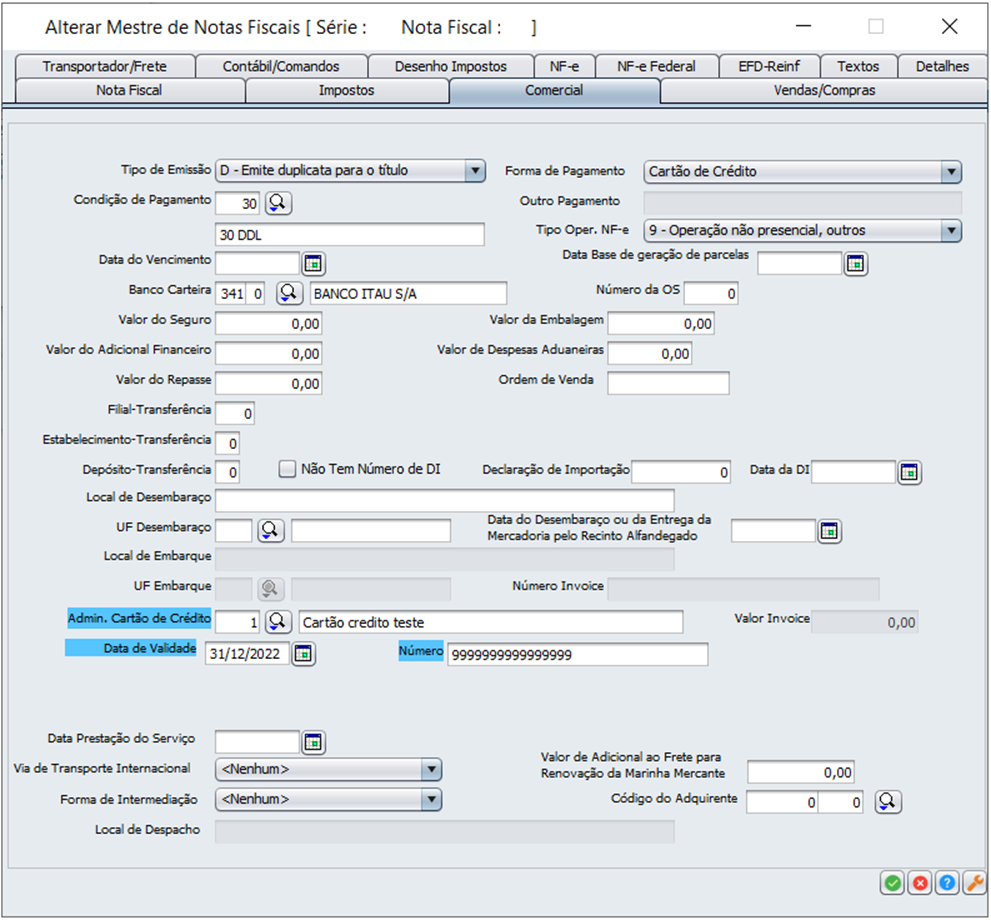This screenshot has width=991, height=920.
Task: Enable the Não Tem Número de DI checkbox
Action: pyautogui.click(x=288, y=469)
